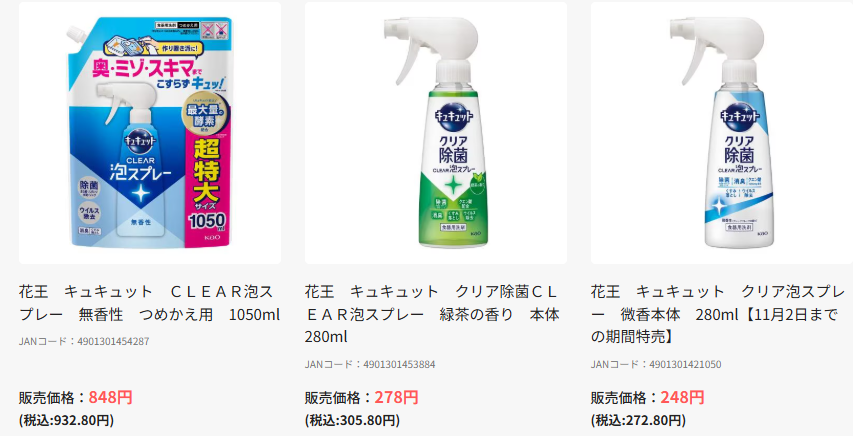Open the 1050ml refill pouch product image
The height and width of the screenshot is (436, 853).
tap(150, 133)
